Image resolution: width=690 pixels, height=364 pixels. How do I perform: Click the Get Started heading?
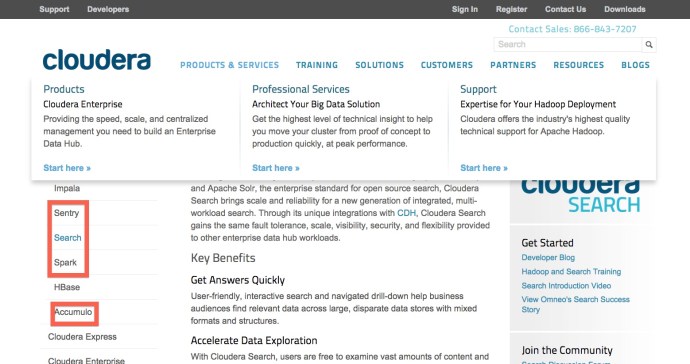[x=547, y=243]
